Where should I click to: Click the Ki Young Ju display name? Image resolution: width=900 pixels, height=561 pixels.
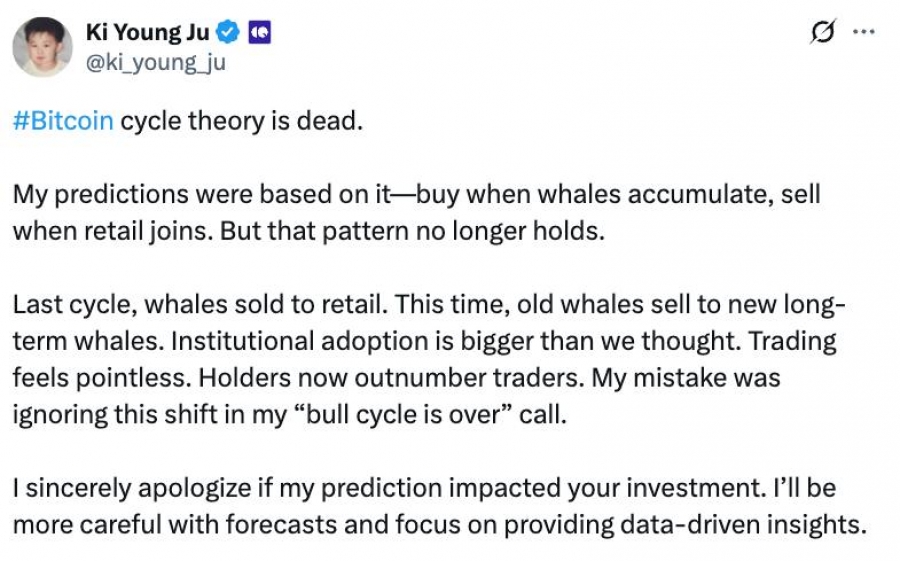coord(148,33)
